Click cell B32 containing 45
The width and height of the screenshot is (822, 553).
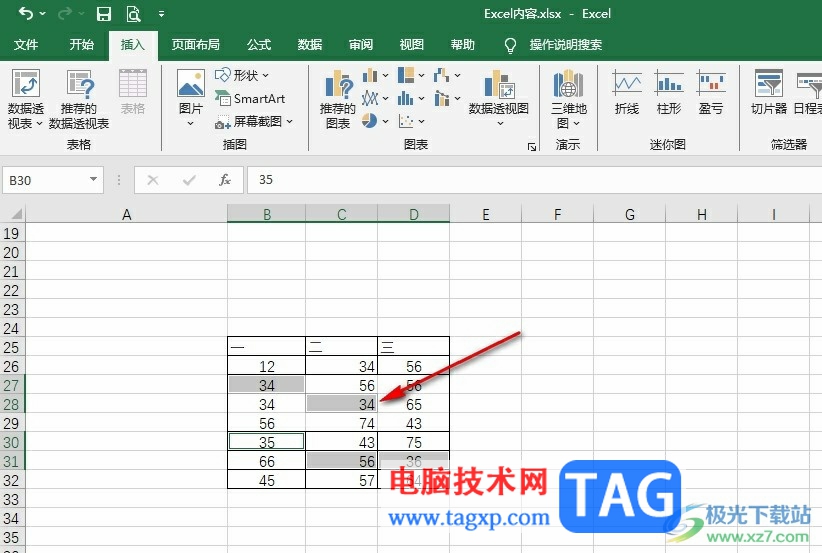pos(266,480)
